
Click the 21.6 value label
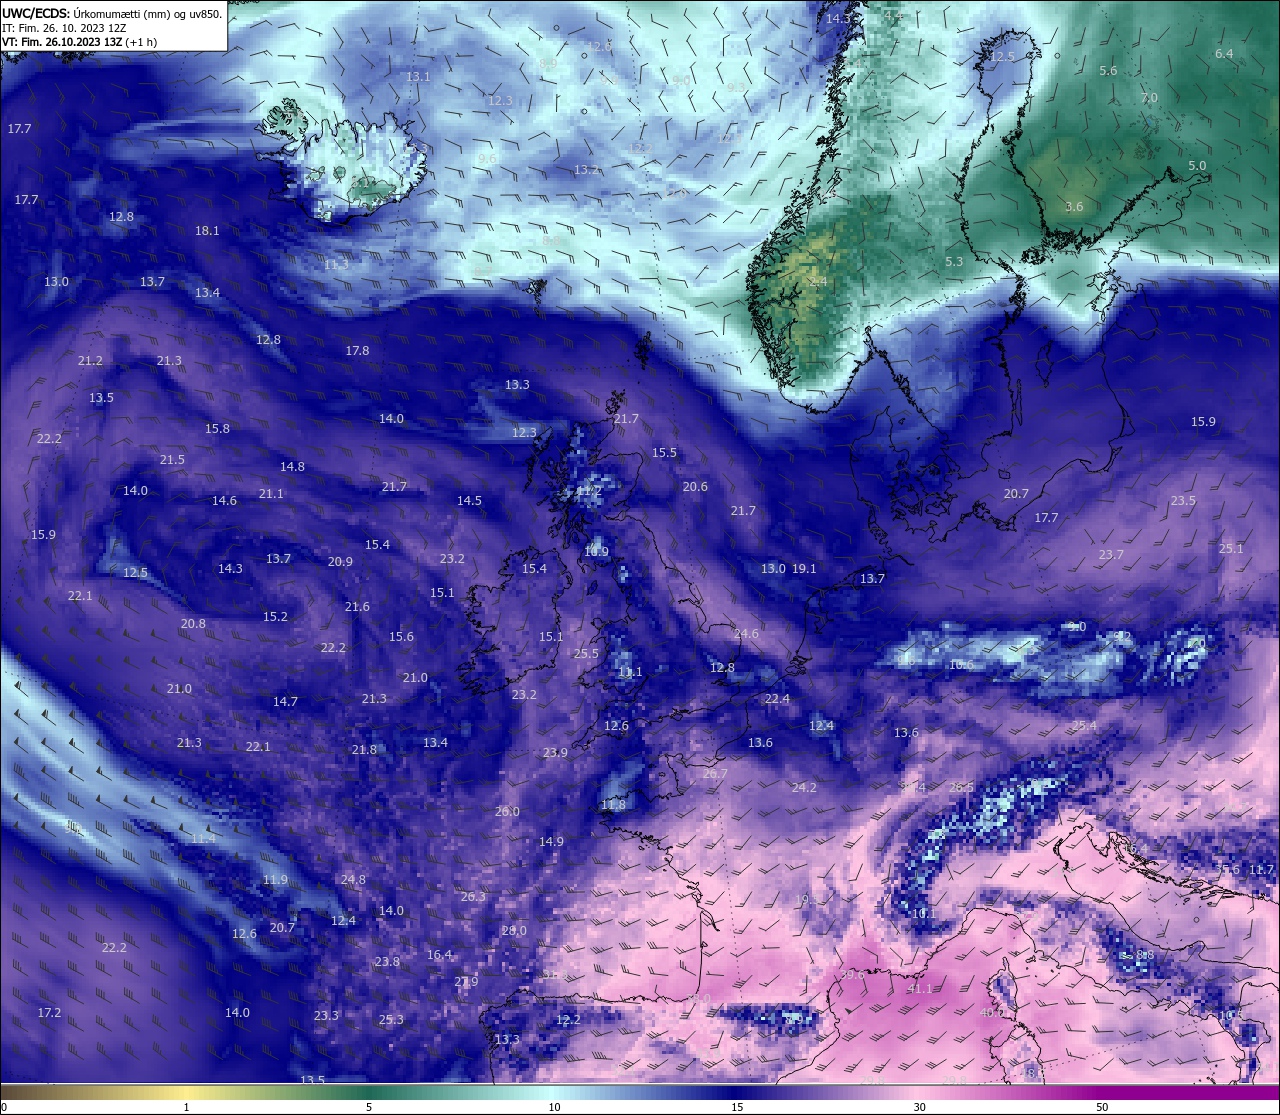[357, 607]
